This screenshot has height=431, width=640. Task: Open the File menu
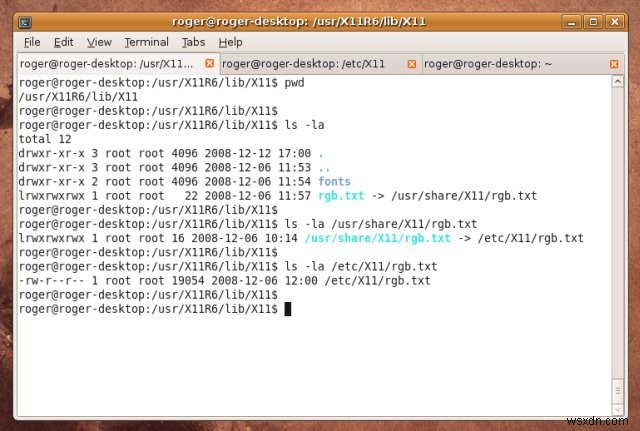click(x=32, y=42)
